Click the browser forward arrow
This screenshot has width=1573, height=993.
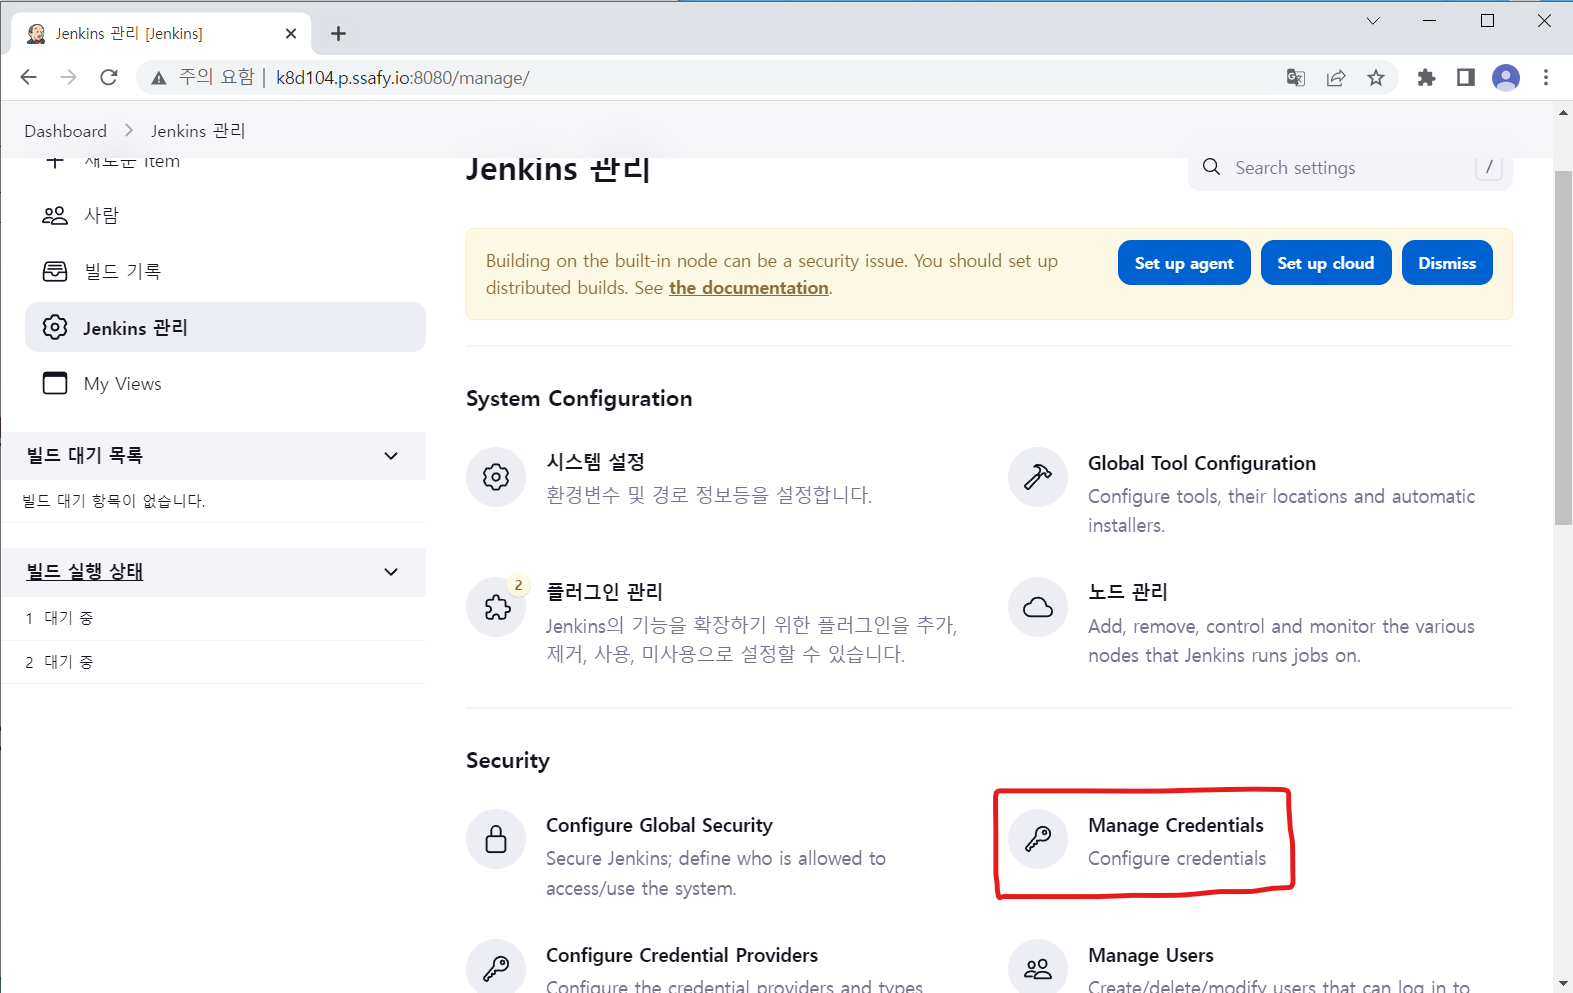68,77
